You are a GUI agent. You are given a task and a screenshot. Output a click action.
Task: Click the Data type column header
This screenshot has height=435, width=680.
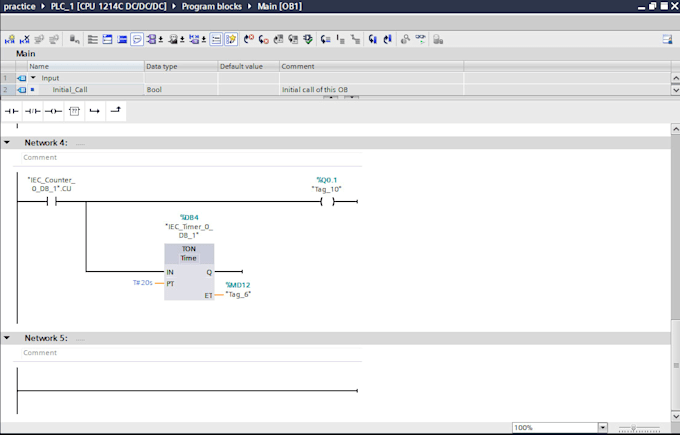coord(181,66)
